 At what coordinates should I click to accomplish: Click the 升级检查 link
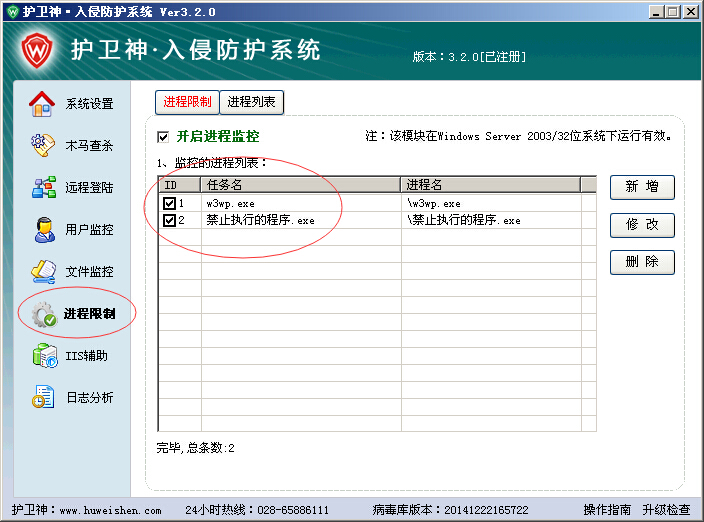point(666,509)
